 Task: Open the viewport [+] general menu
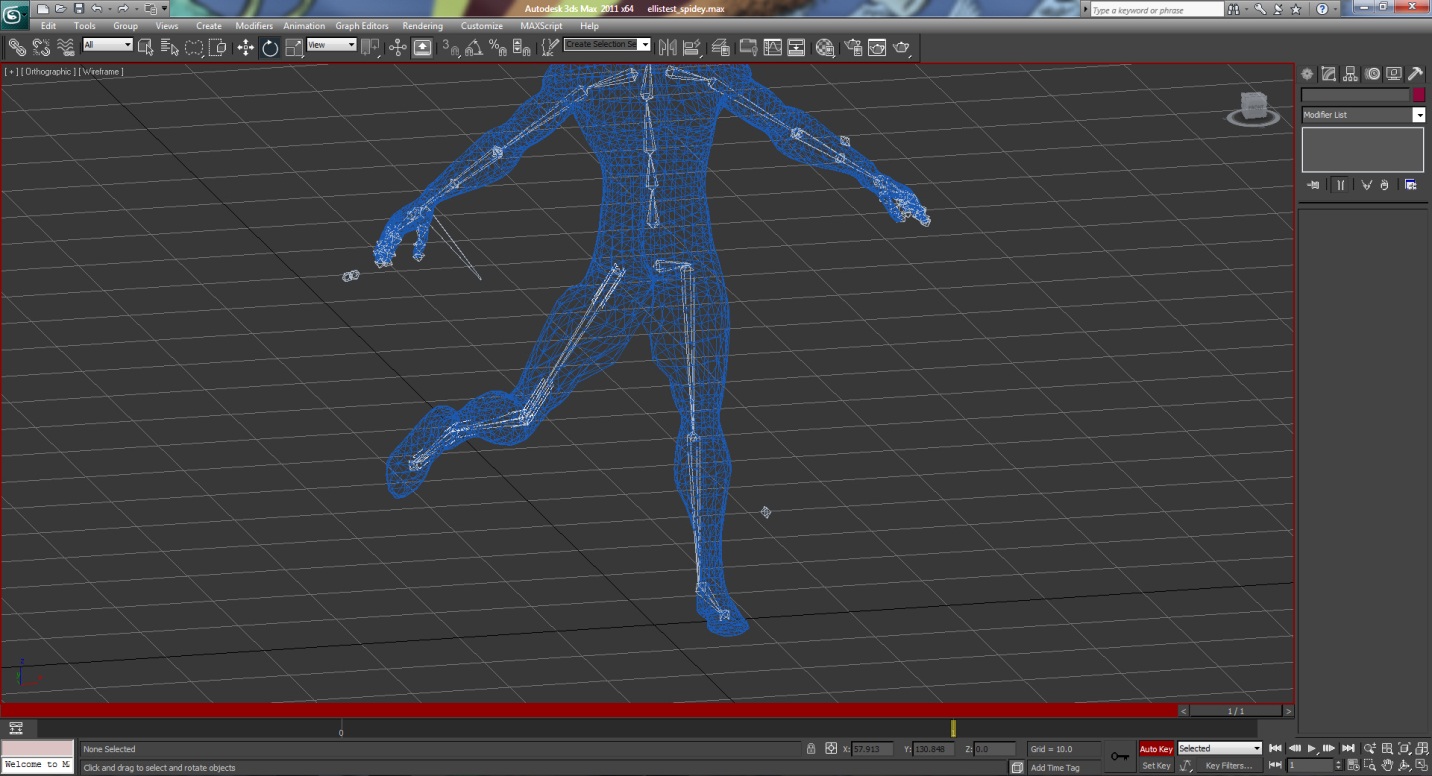11,72
